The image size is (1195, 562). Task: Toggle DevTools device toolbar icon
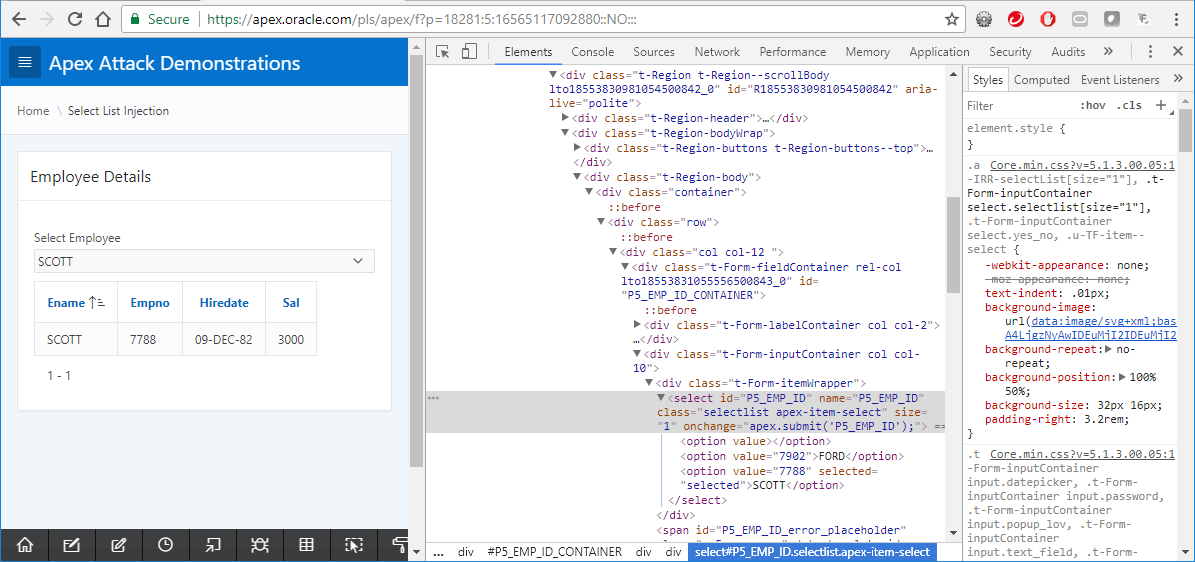[469, 52]
